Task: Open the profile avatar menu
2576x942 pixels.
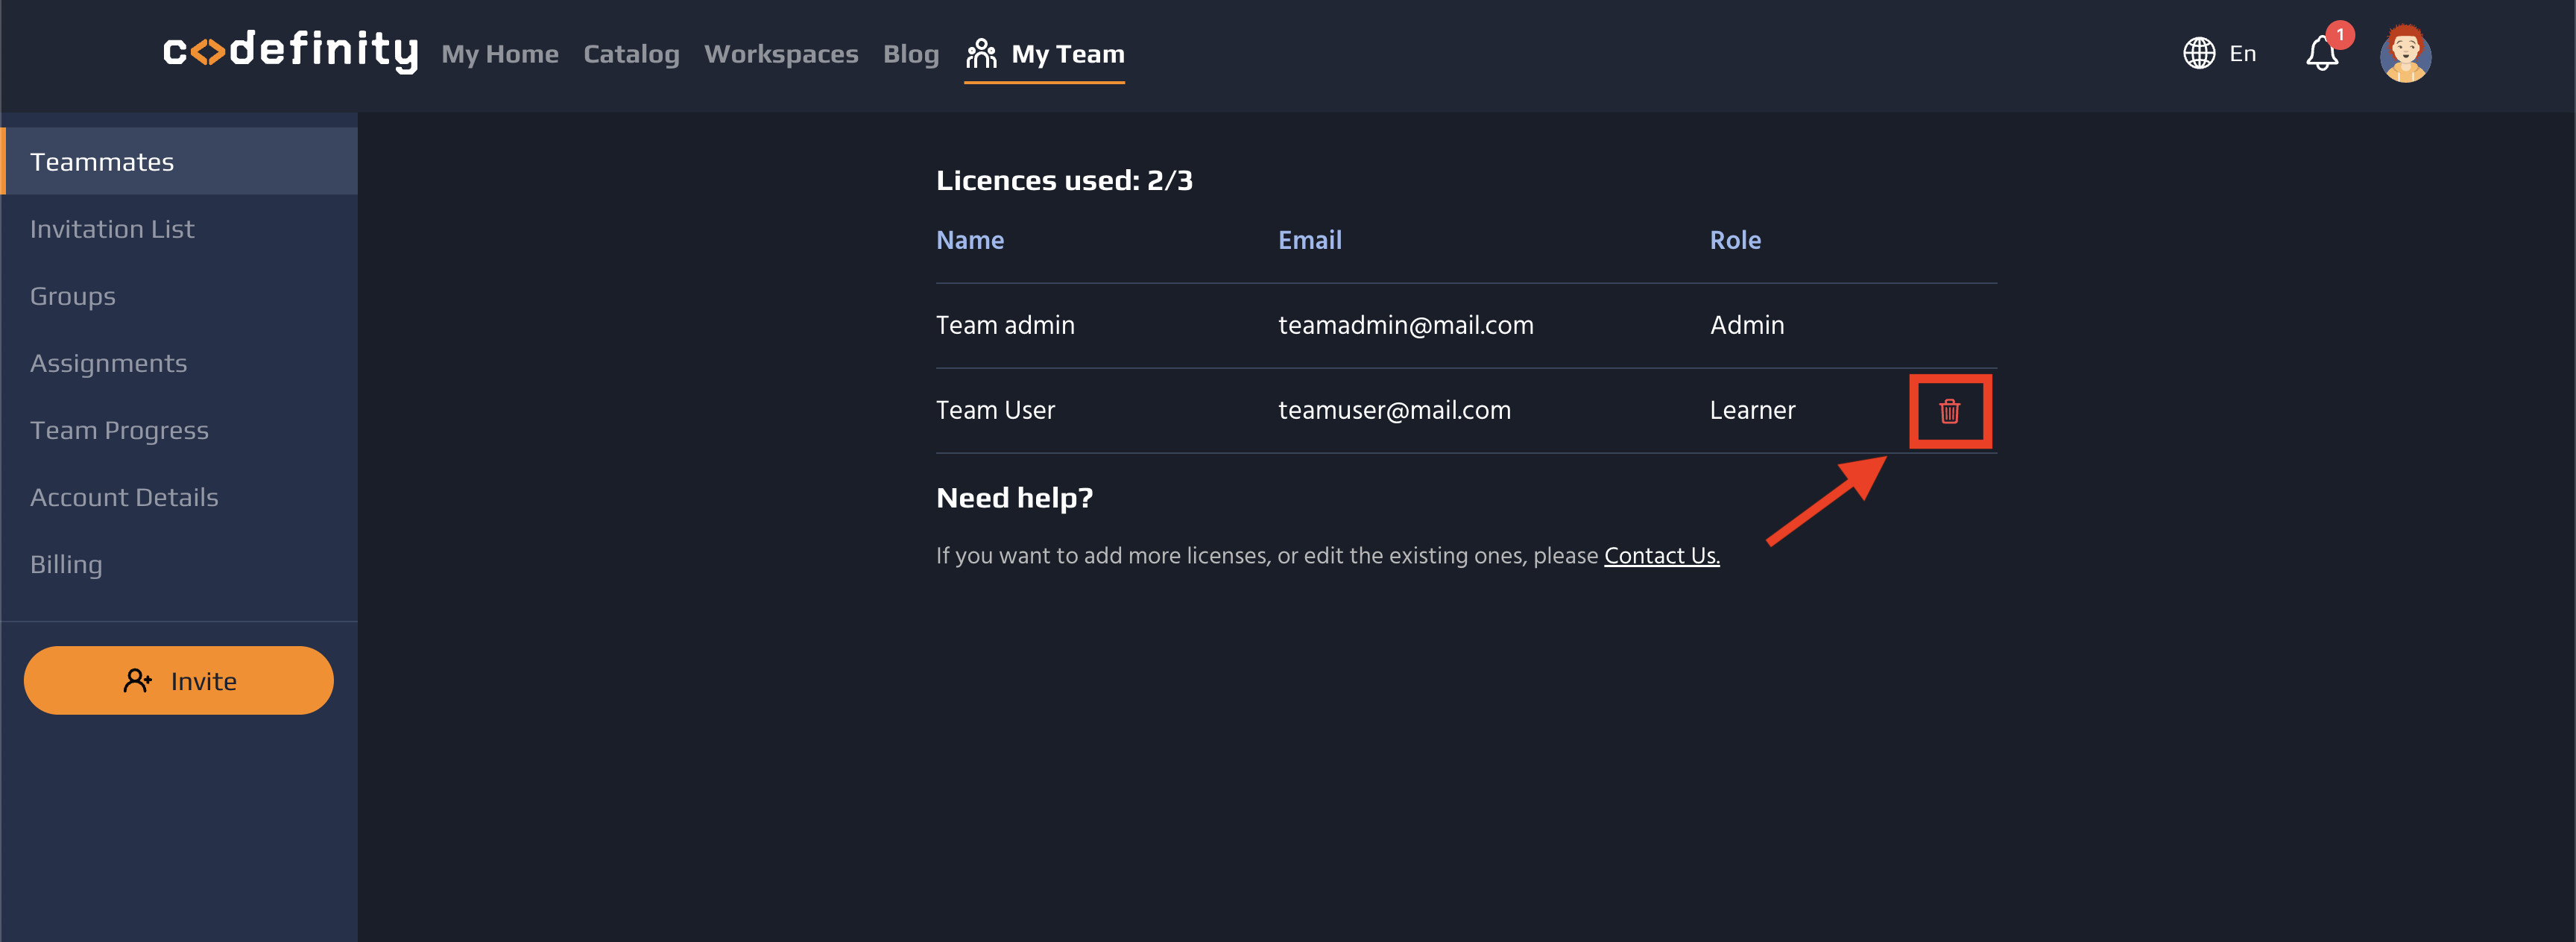Action: [x=2407, y=55]
